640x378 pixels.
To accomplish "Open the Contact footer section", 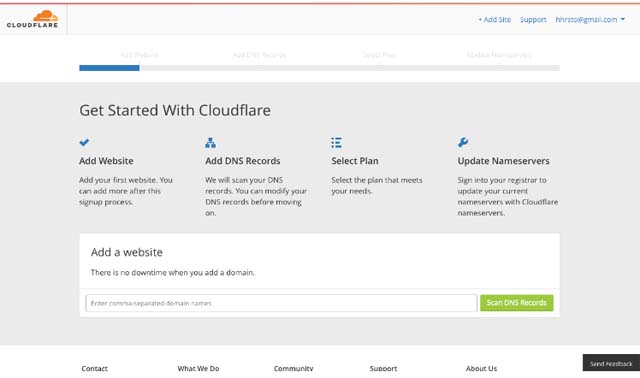I will (94, 368).
